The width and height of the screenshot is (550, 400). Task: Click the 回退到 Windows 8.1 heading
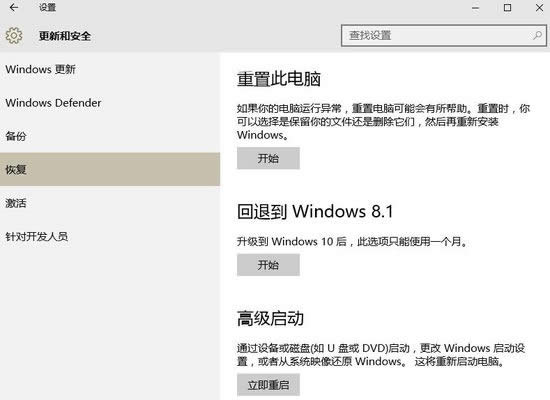(315, 211)
